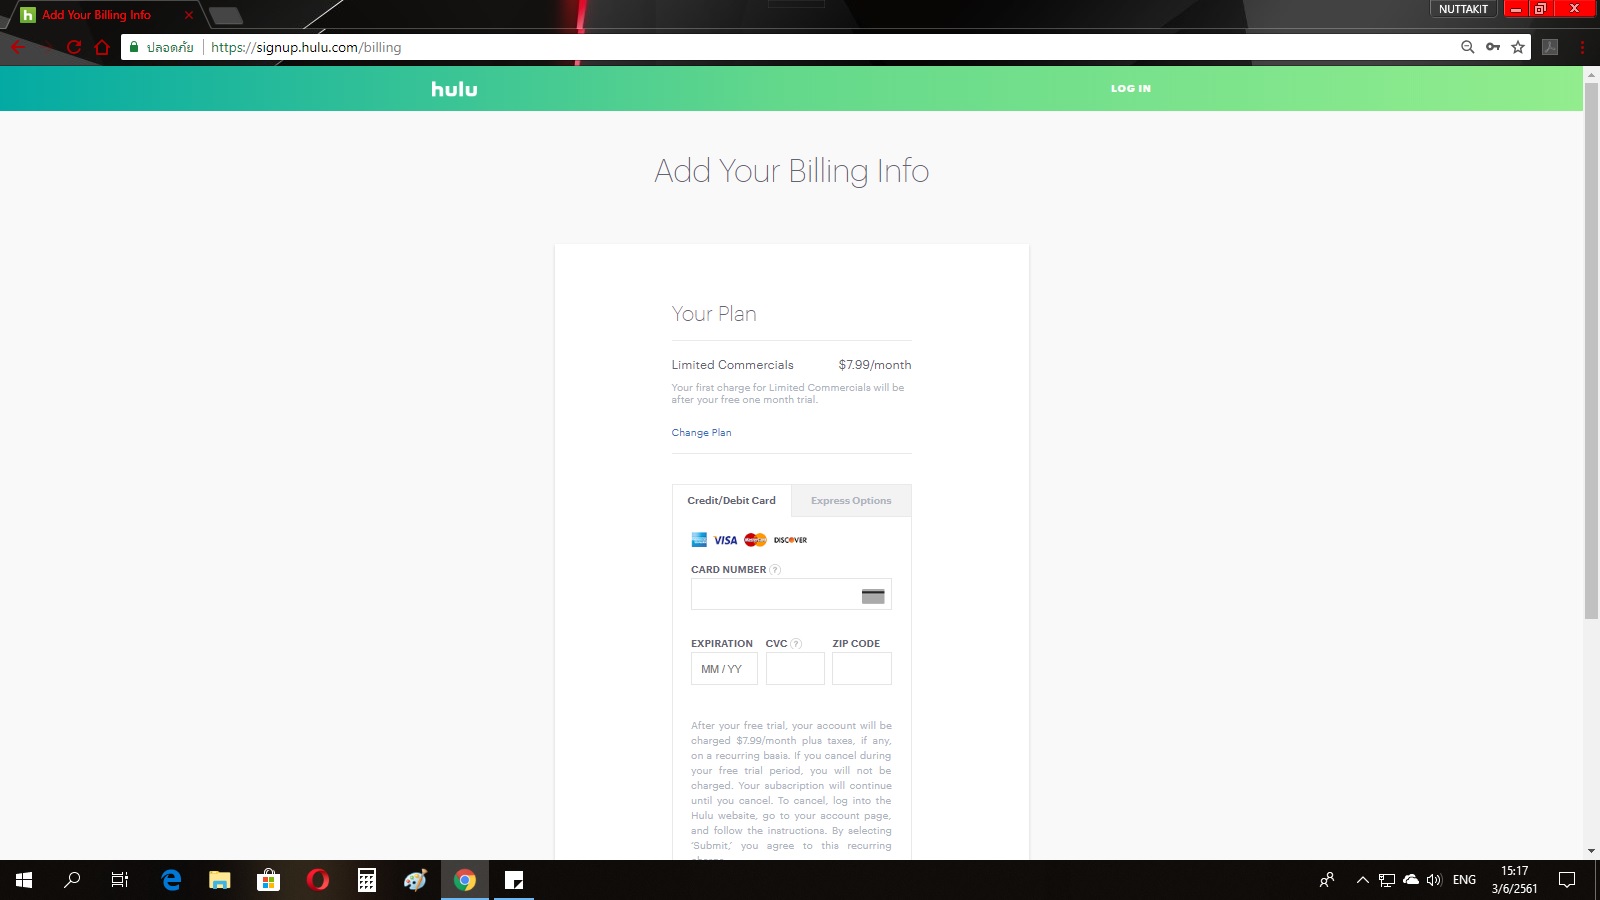
Task: Focus the Expiration MM / YY field
Action: 724,669
